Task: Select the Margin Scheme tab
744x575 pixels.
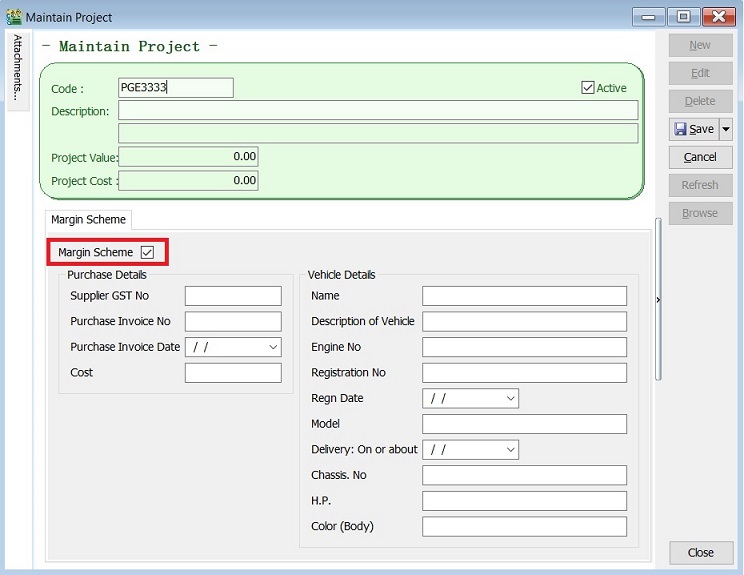Action: tap(89, 220)
